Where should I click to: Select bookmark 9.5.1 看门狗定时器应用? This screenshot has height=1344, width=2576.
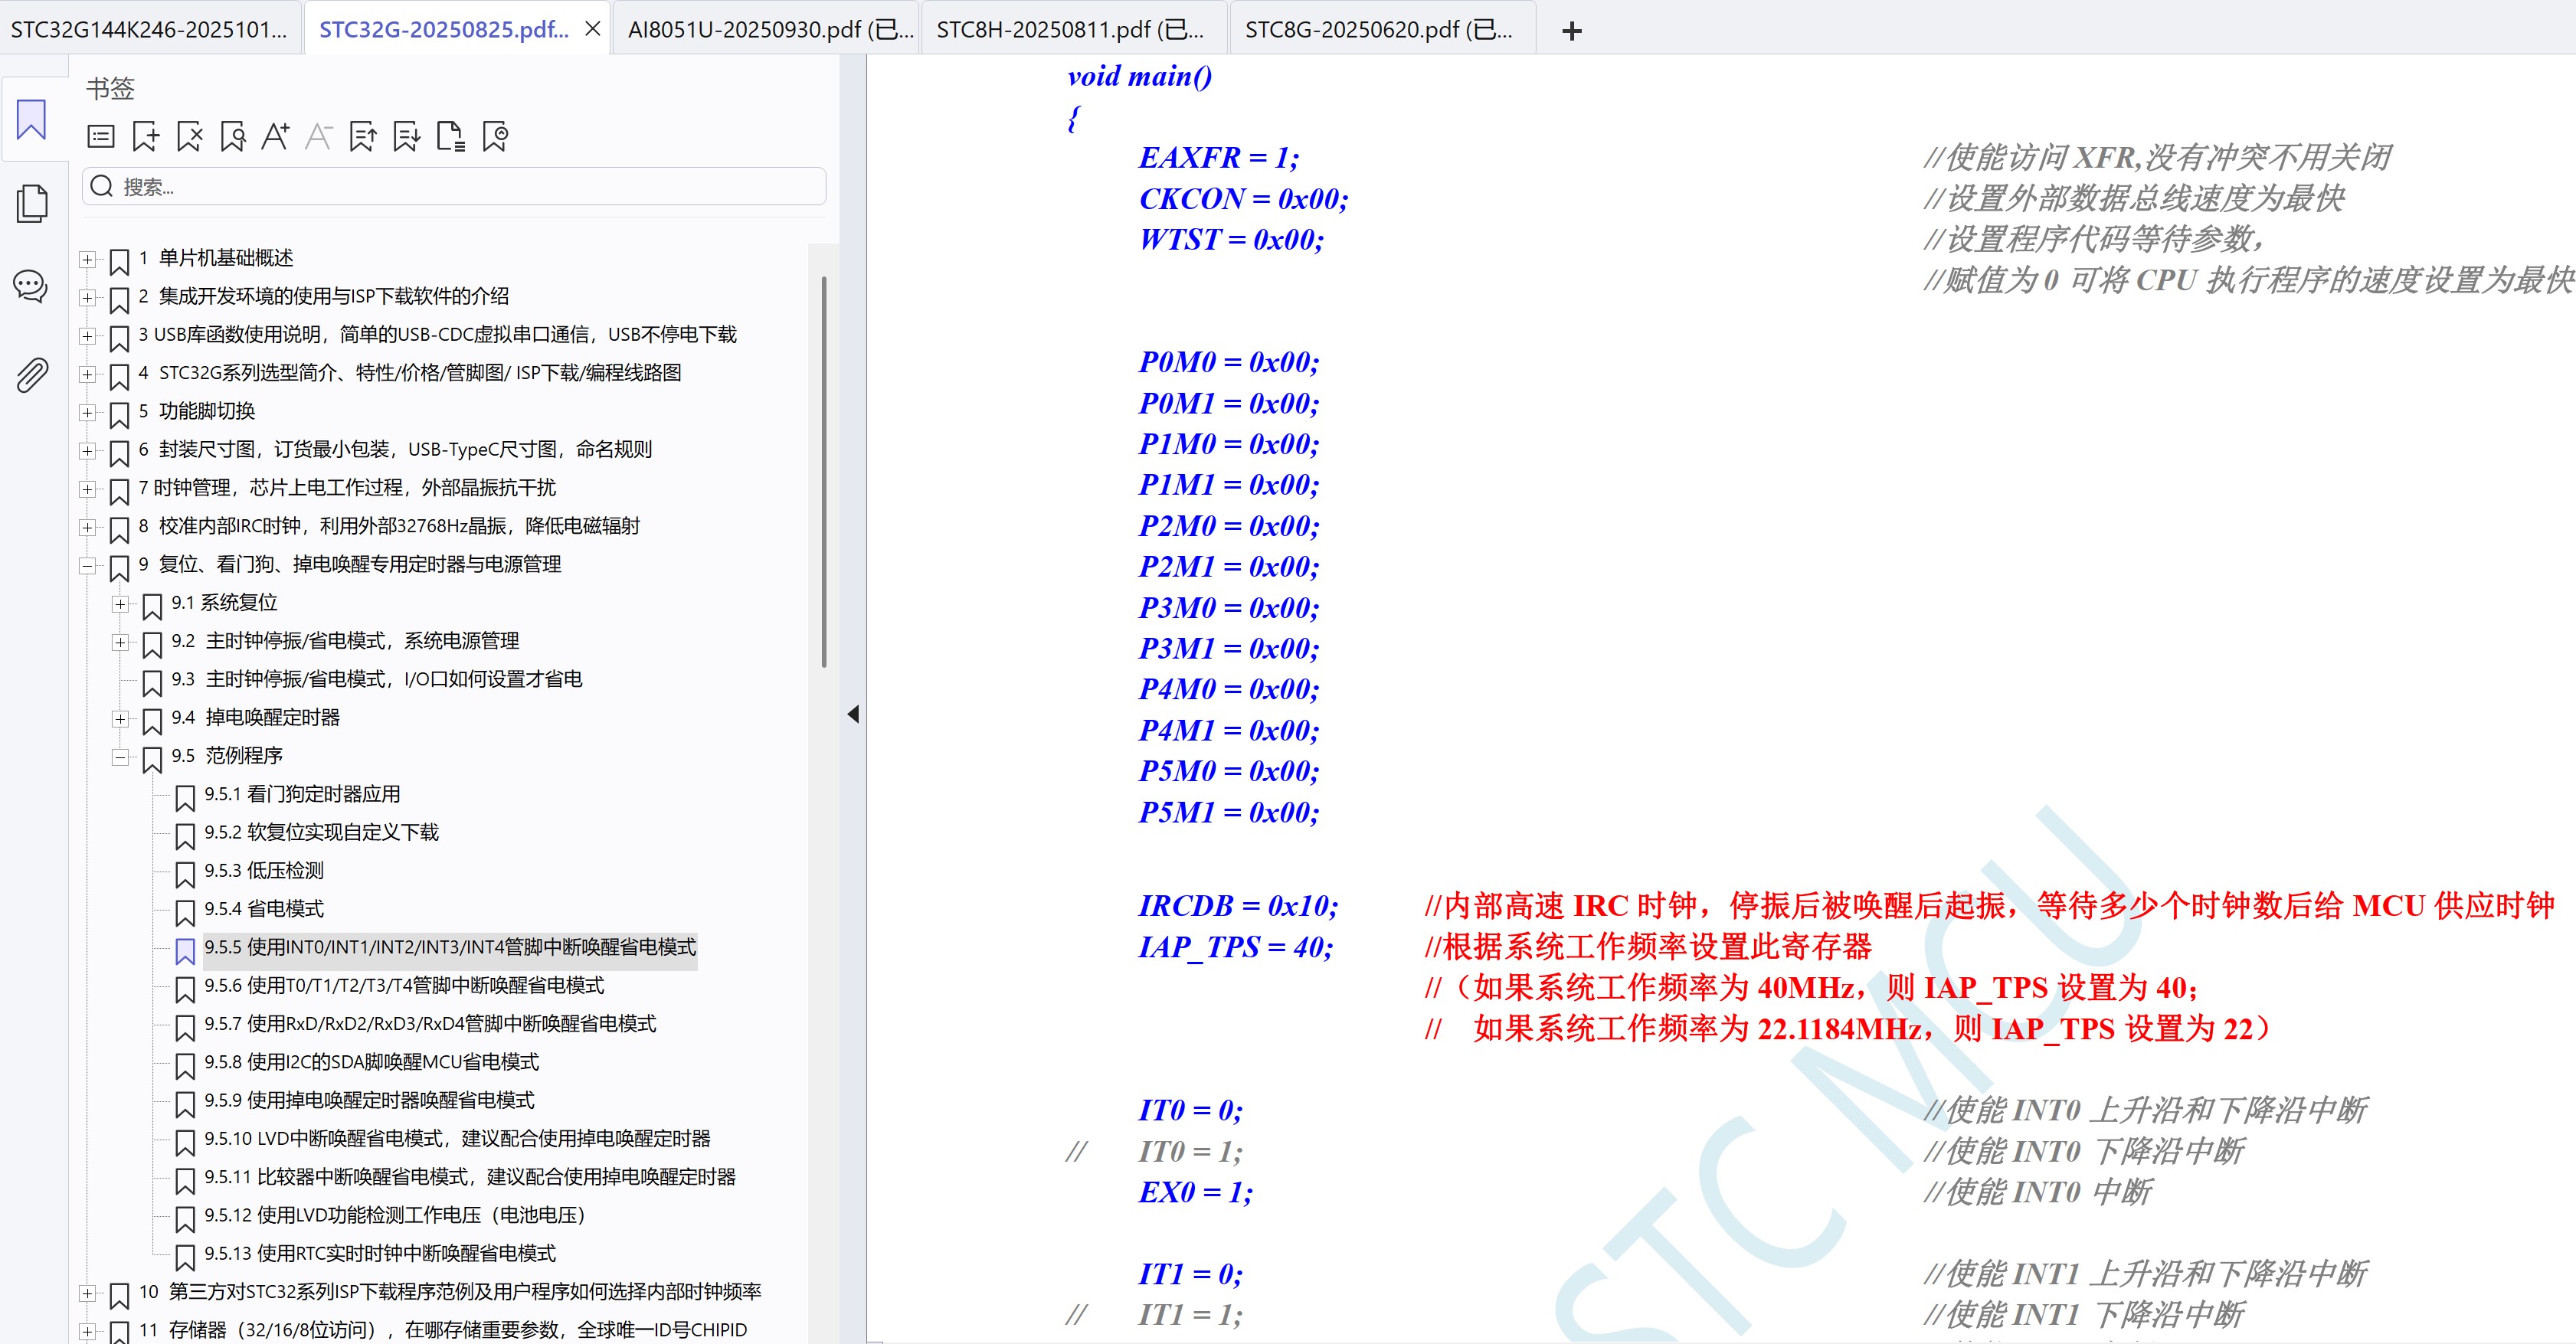point(303,794)
